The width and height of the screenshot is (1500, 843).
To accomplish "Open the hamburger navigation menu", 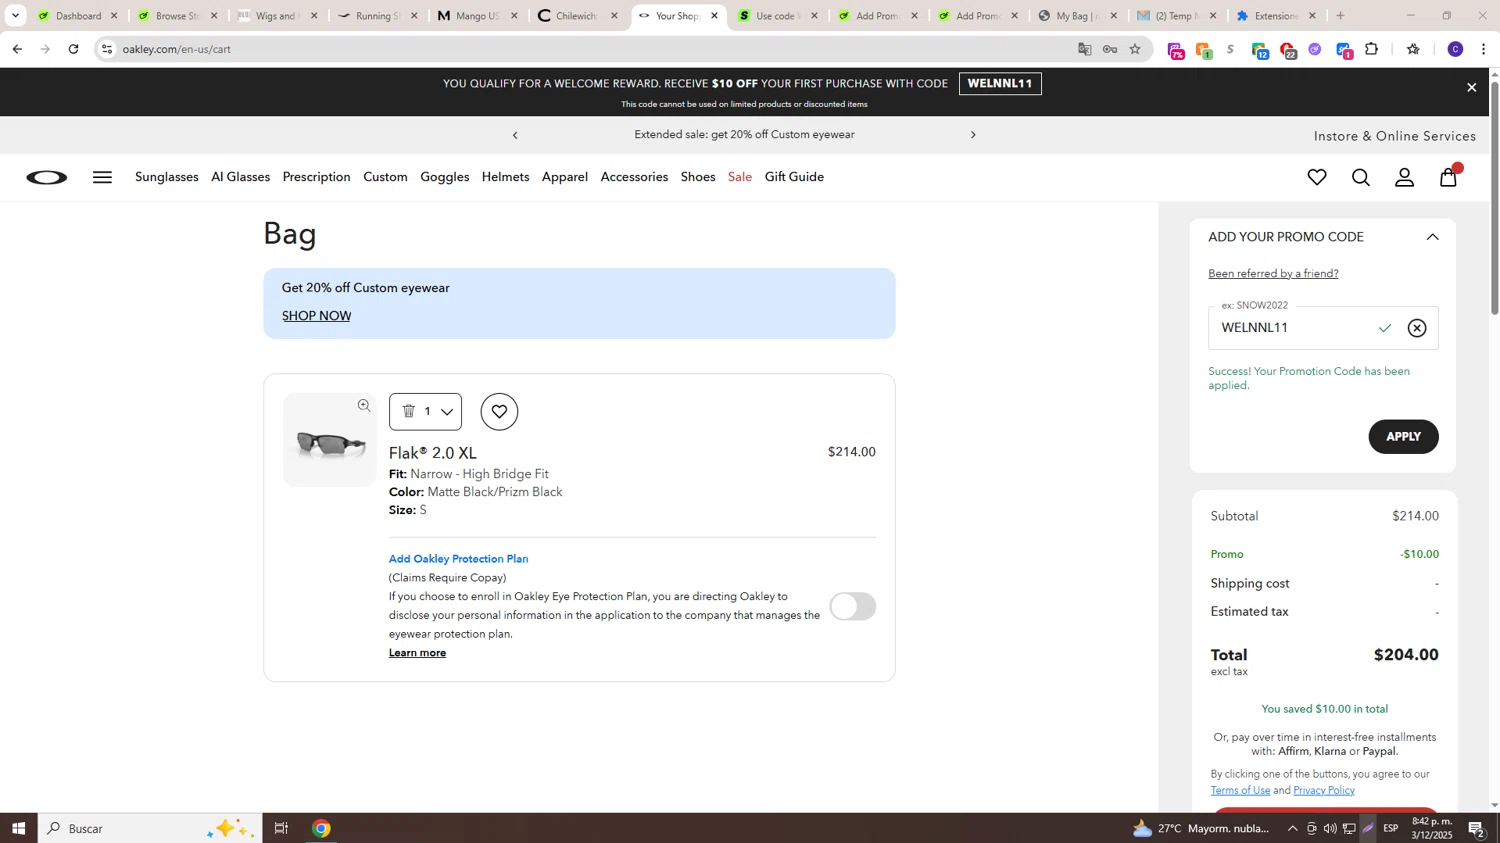I will click(x=102, y=178).
